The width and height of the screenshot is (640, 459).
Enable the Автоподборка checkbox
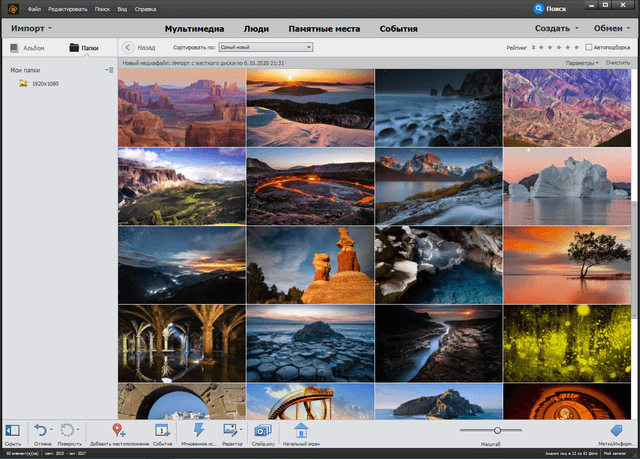coord(587,47)
